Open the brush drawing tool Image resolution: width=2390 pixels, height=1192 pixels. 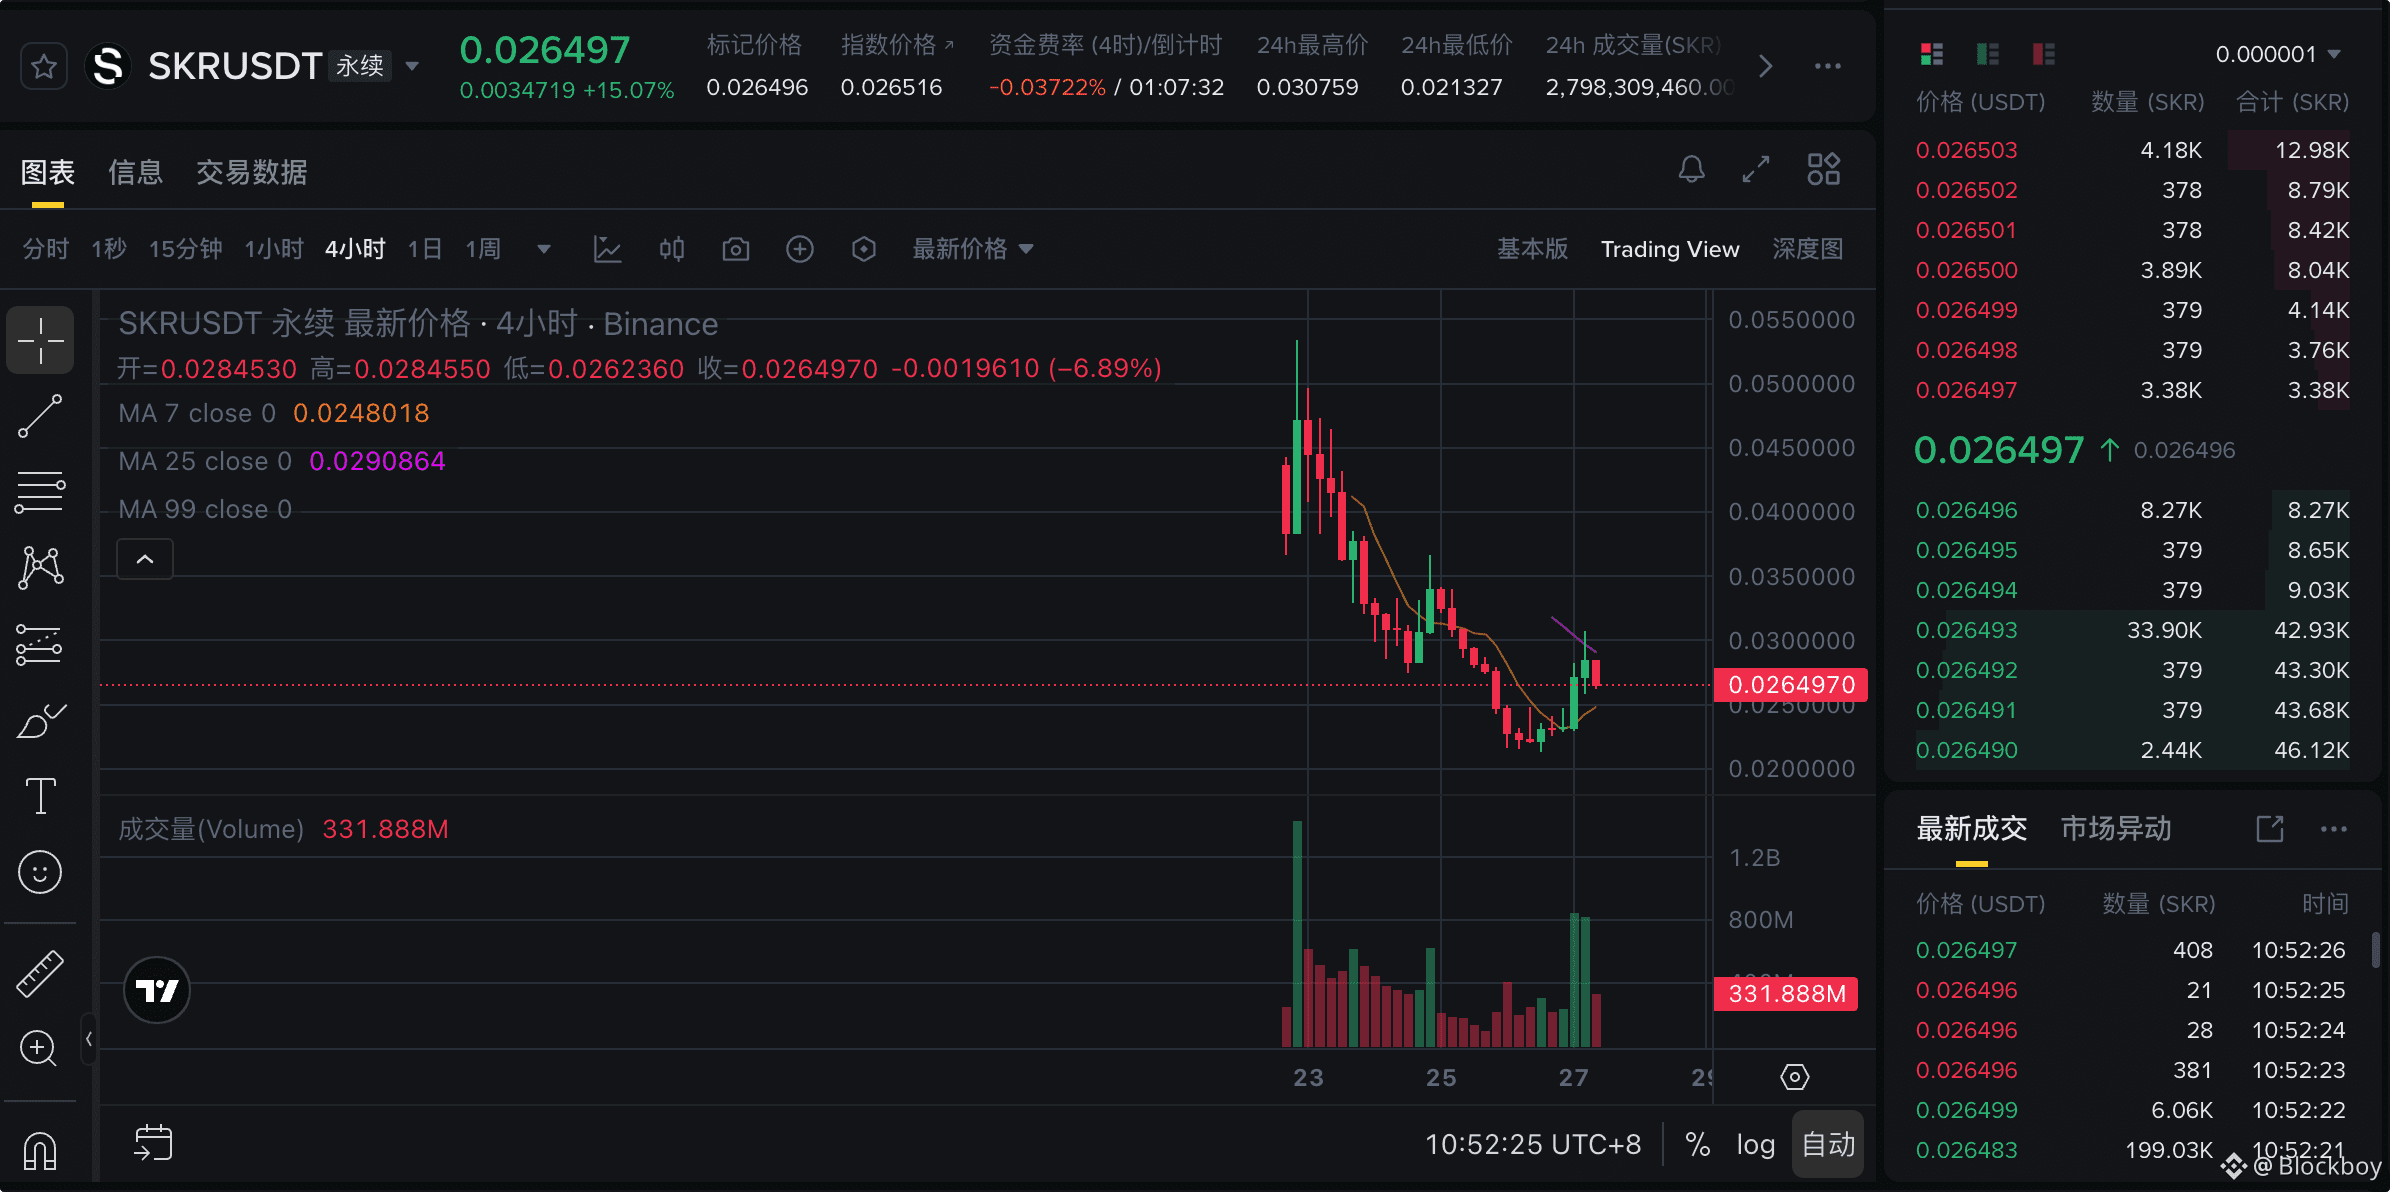[40, 720]
